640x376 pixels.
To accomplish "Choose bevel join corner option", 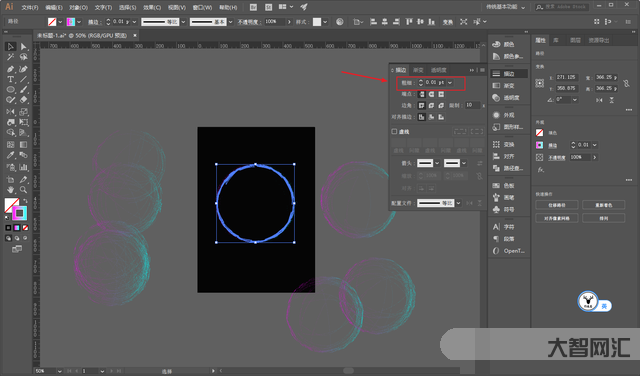I will click(x=441, y=105).
